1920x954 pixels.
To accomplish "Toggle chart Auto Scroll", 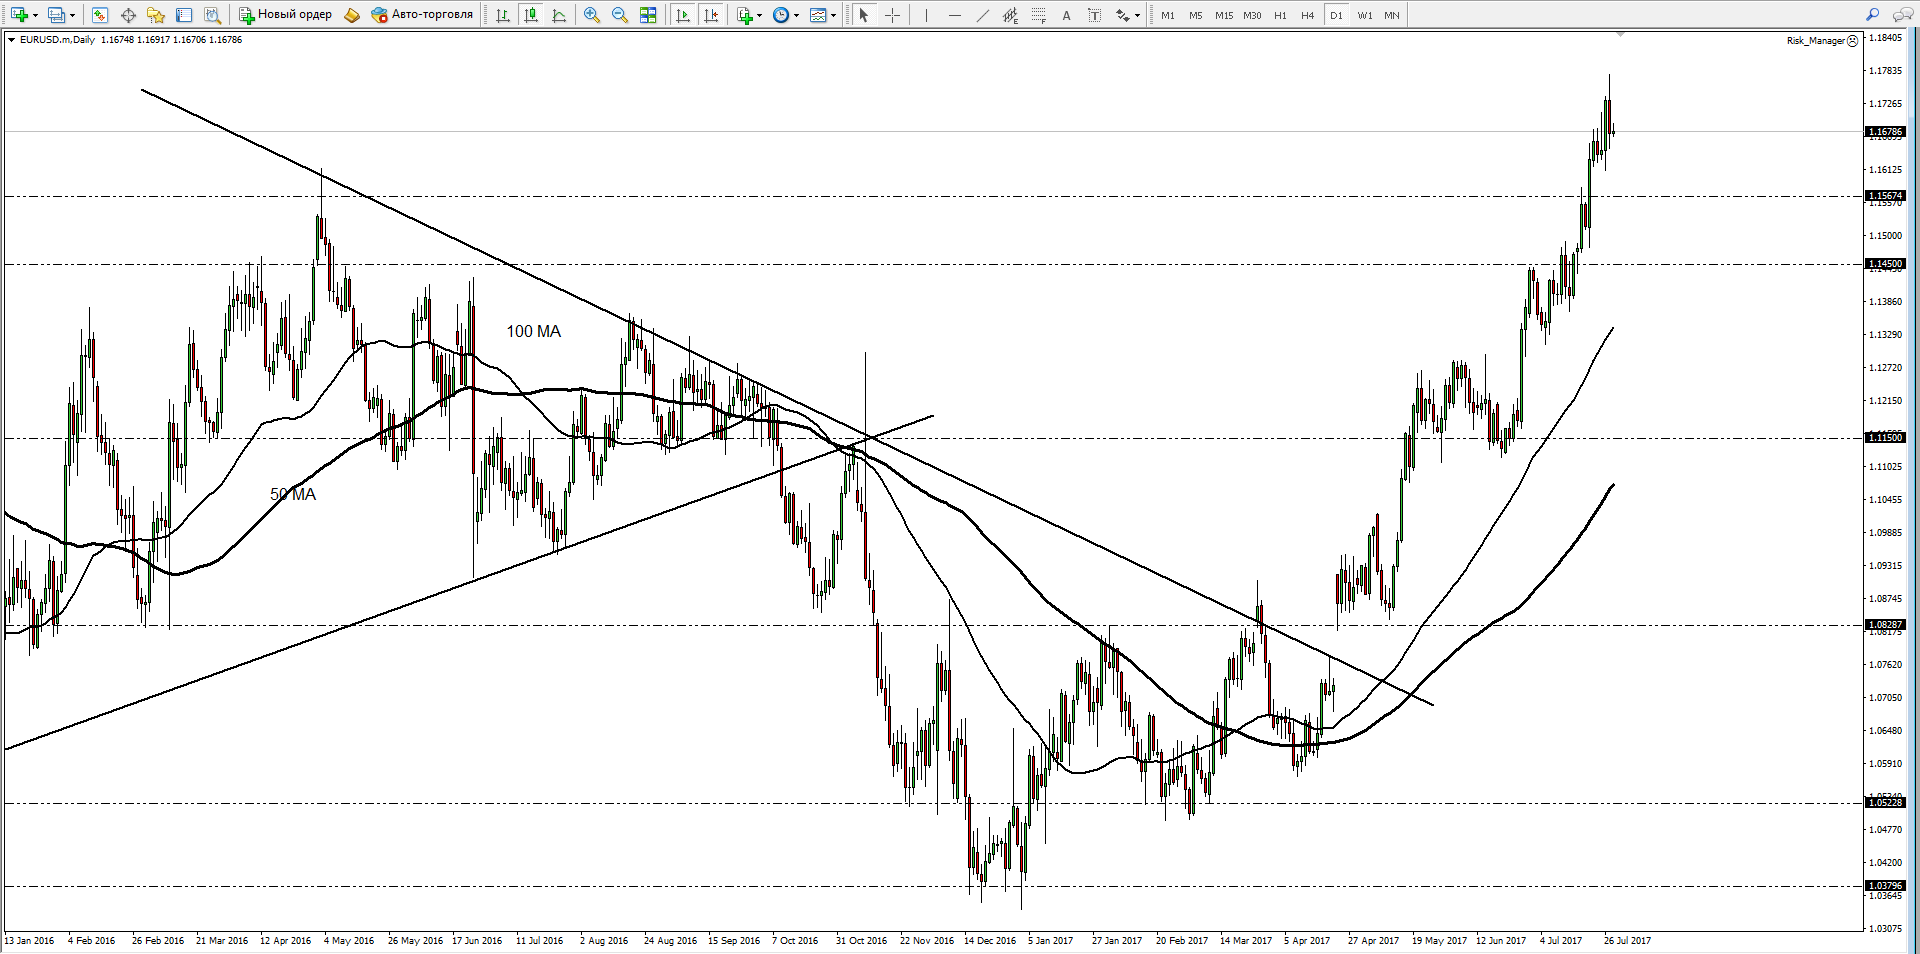I will [x=683, y=15].
